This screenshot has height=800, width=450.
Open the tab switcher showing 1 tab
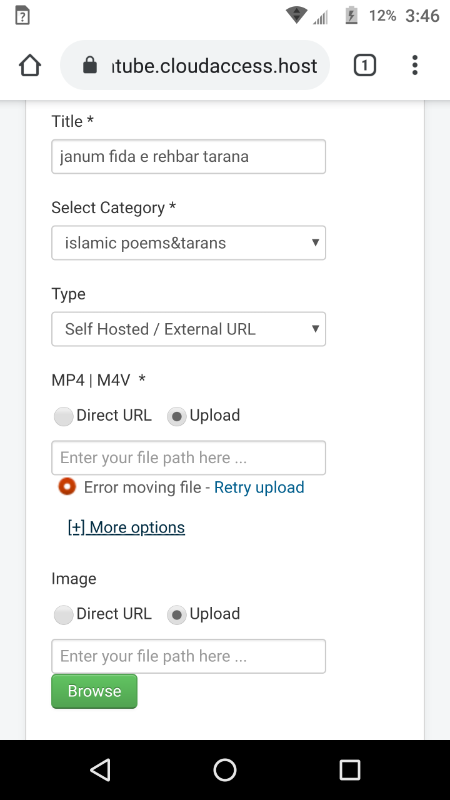364,65
